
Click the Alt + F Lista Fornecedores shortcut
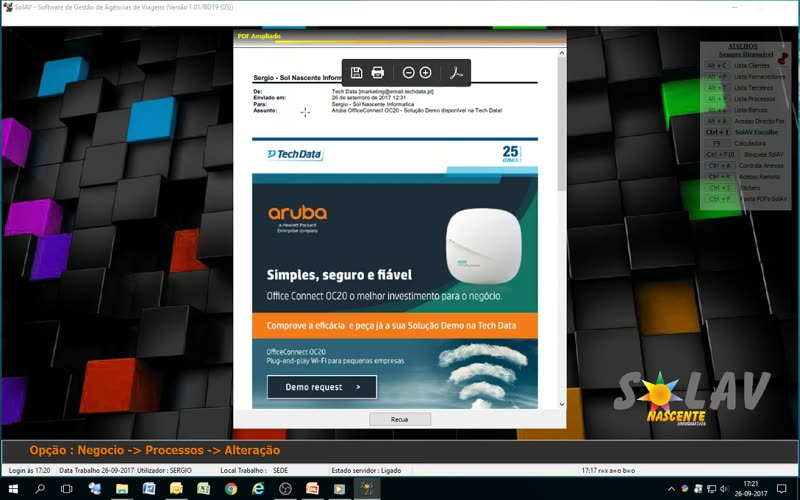point(745,77)
